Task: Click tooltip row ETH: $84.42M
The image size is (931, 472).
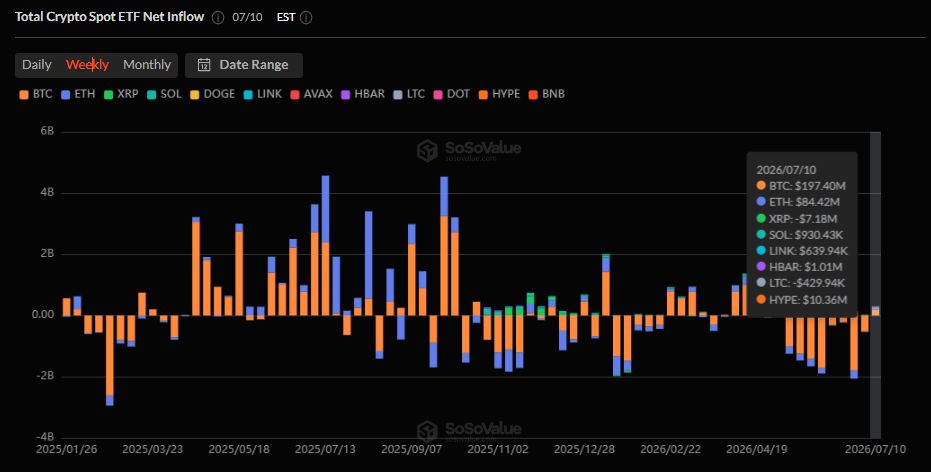Action: [798, 202]
